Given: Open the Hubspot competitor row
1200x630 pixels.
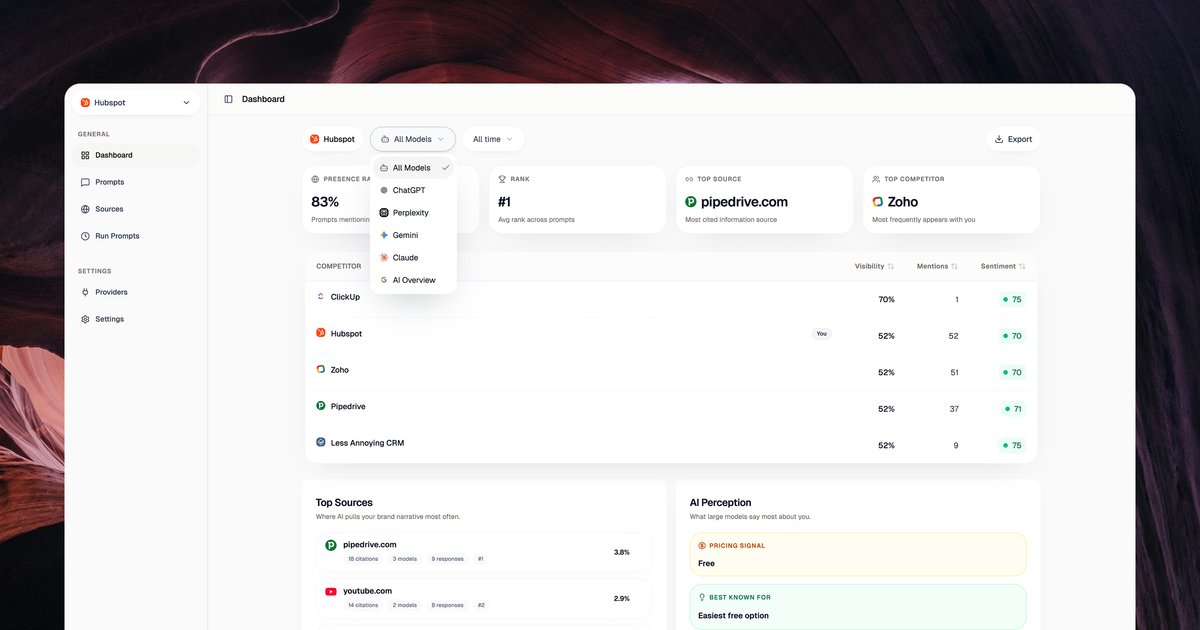Looking at the screenshot, I should [671, 335].
